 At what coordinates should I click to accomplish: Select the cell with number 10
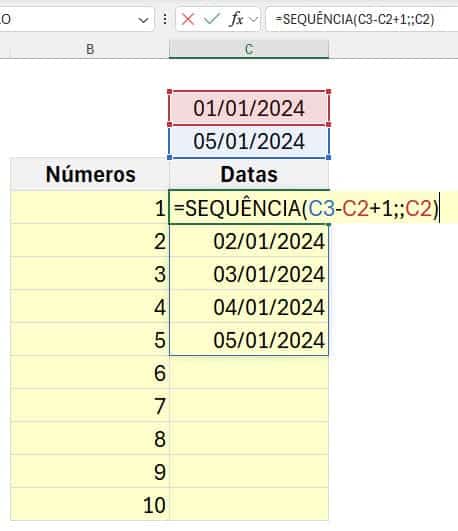90,505
